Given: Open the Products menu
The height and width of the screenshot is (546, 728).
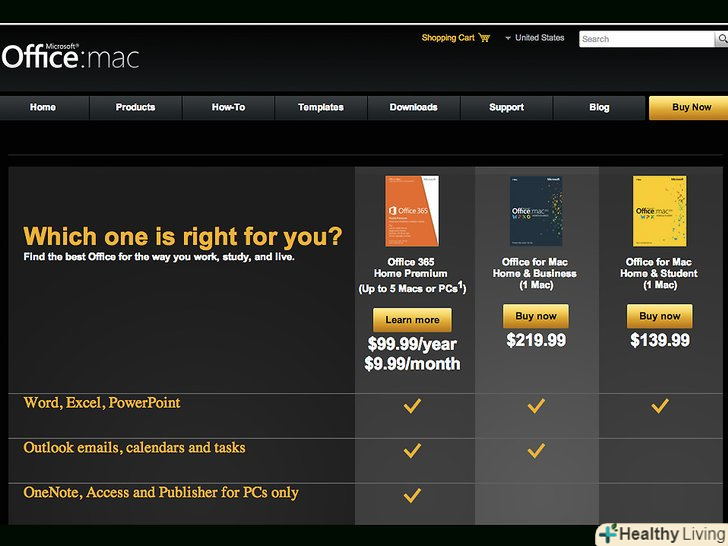Looking at the screenshot, I should pyautogui.click(x=136, y=107).
